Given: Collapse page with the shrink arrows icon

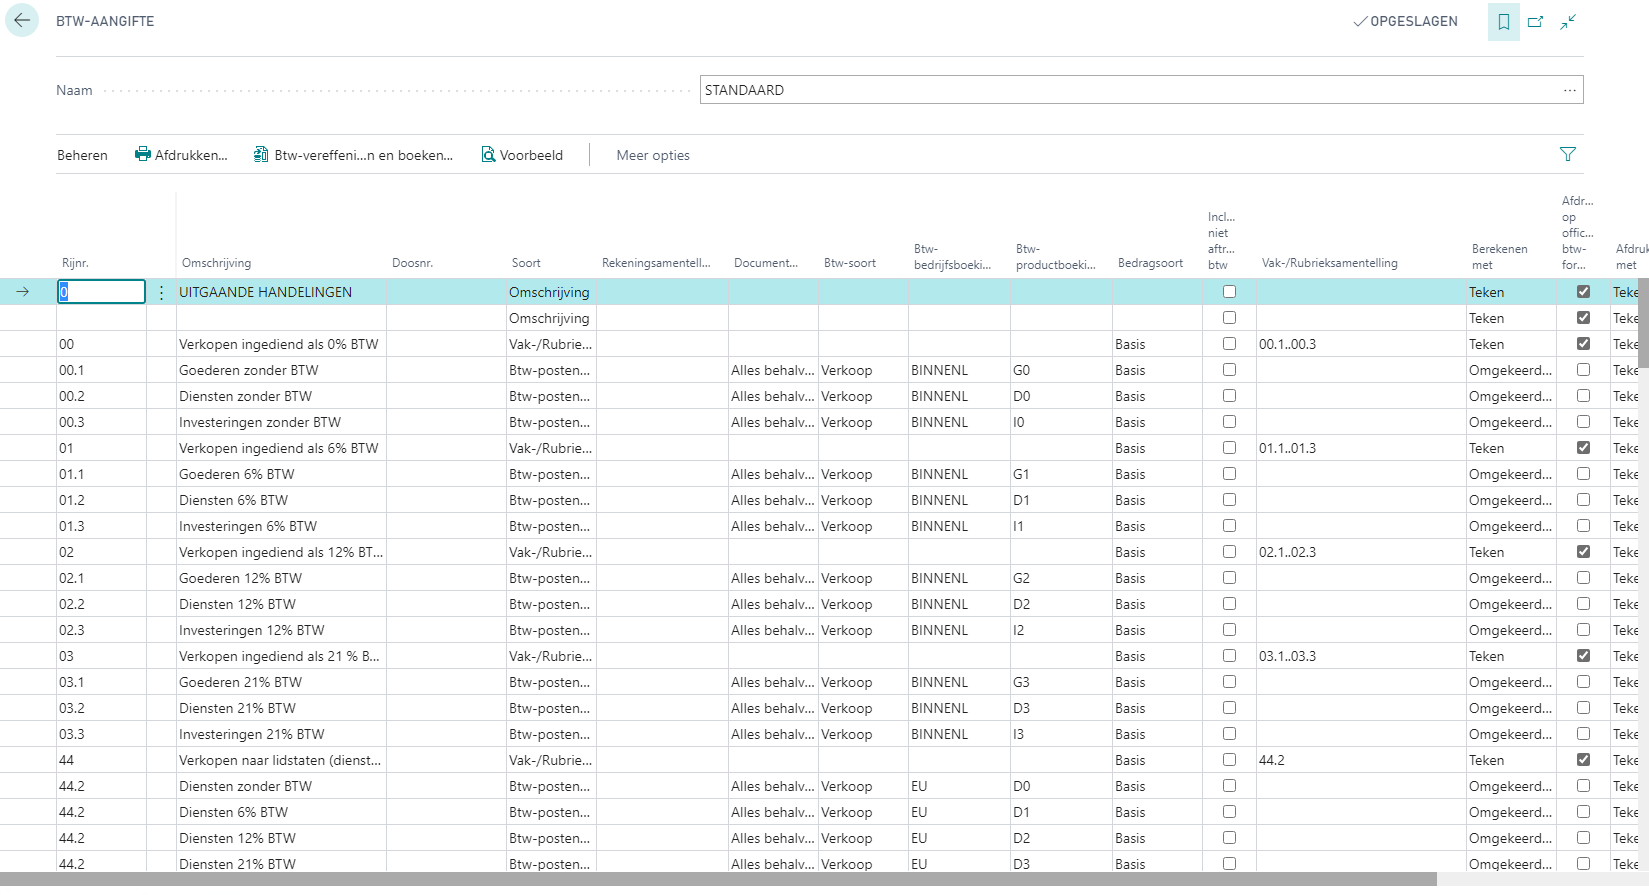Looking at the screenshot, I should pyautogui.click(x=1568, y=22).
